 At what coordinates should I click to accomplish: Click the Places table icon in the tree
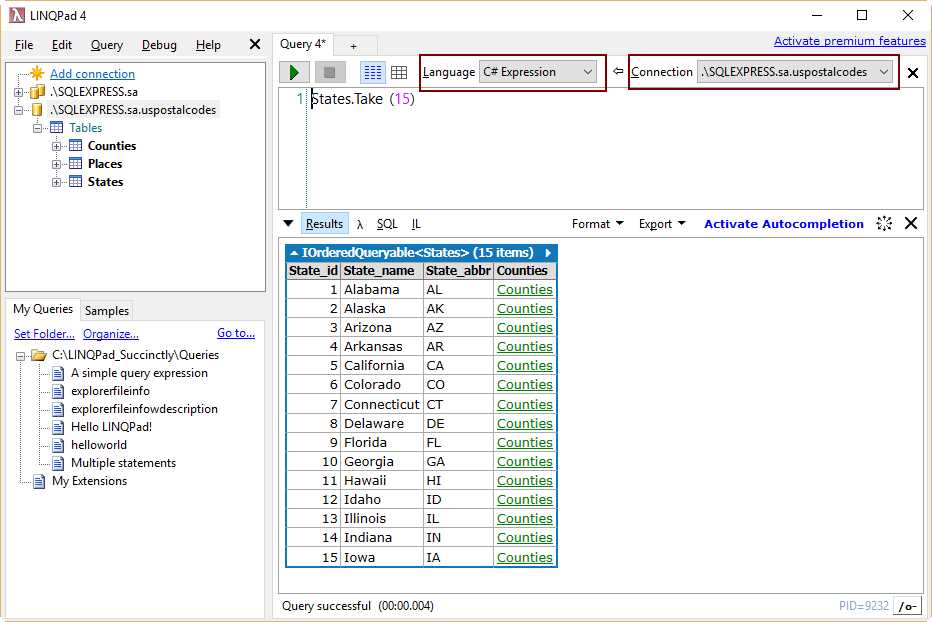pos(75,164)
